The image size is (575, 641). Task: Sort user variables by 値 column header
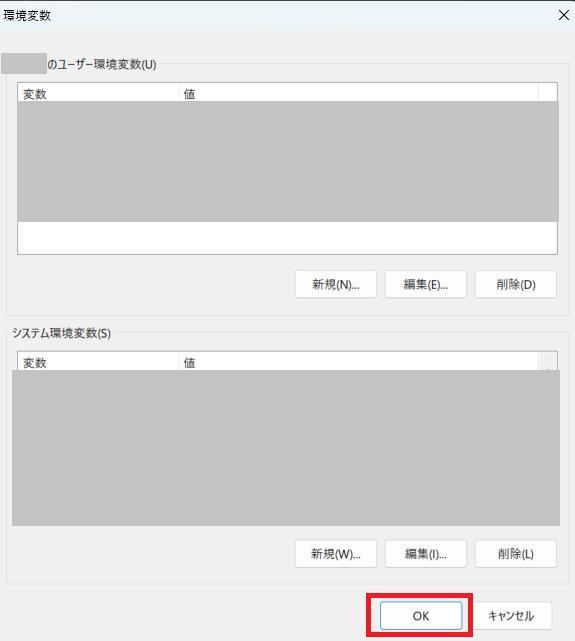[358, 93]
